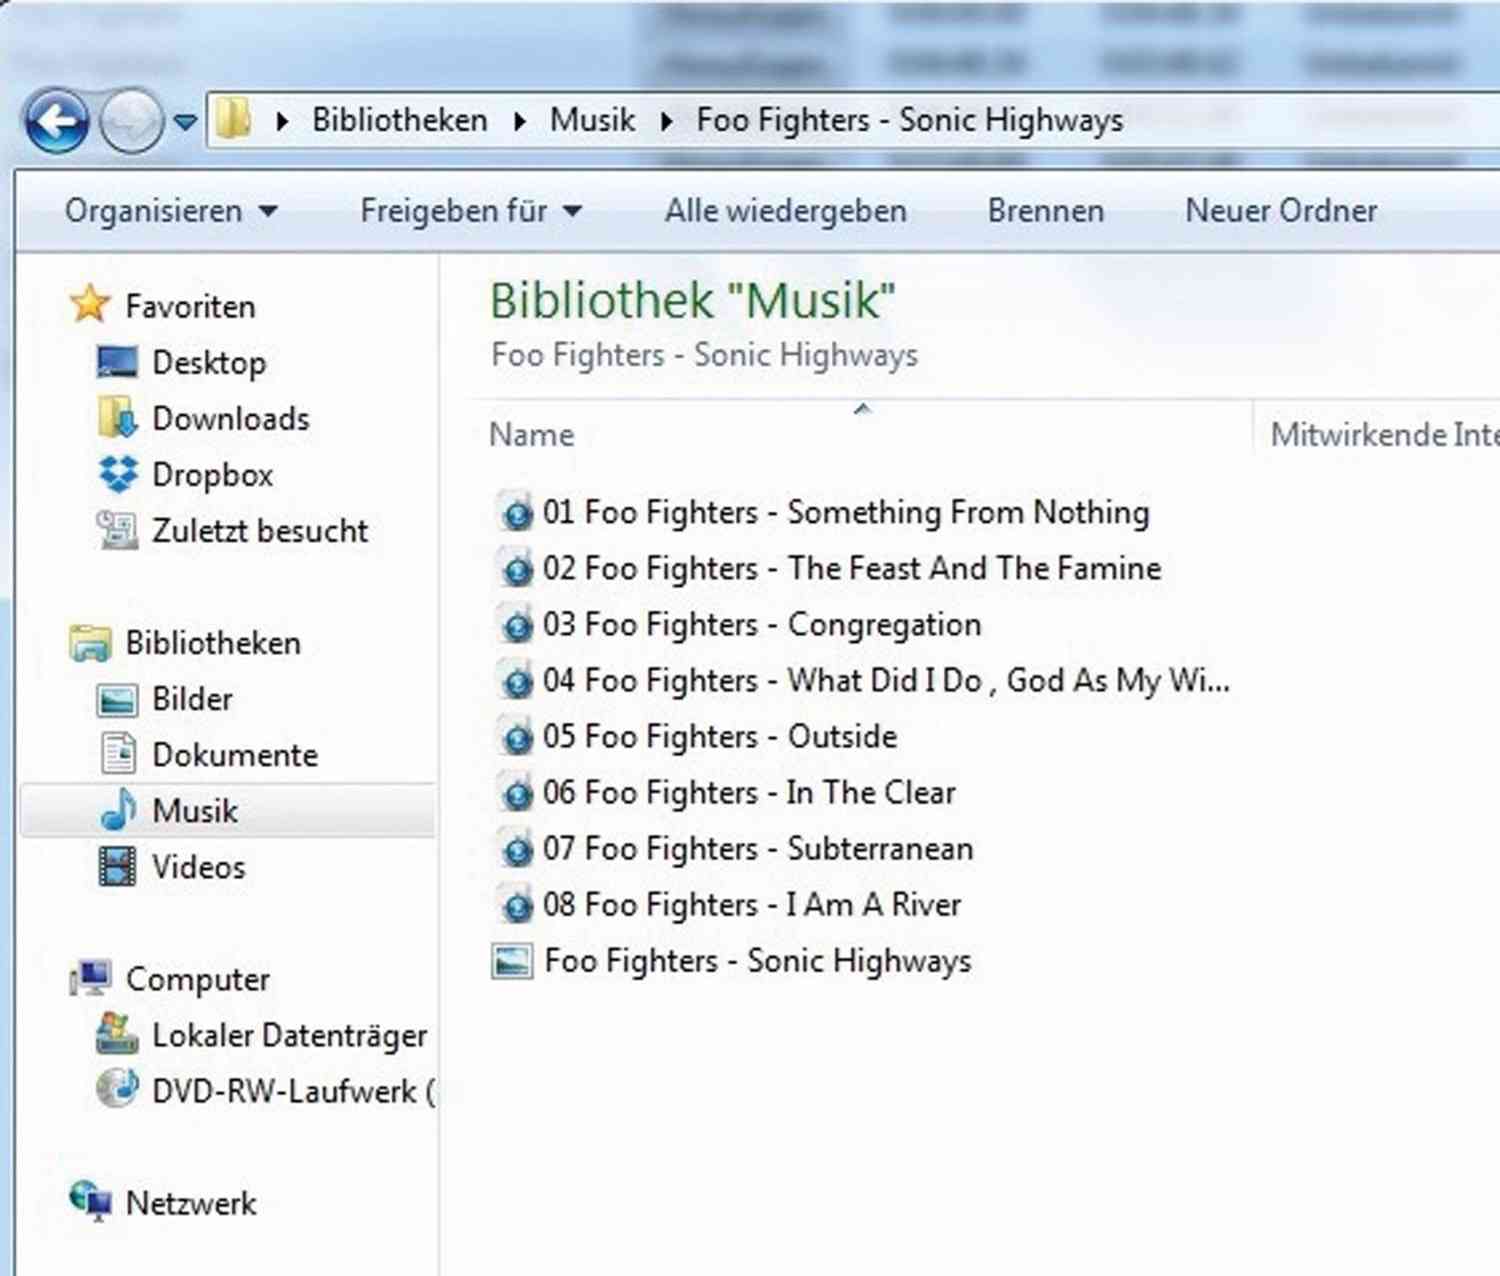This screenshot has width=1500, height=1276.
Task: Click the Zuletzt besucht icon
Action: 117,530
